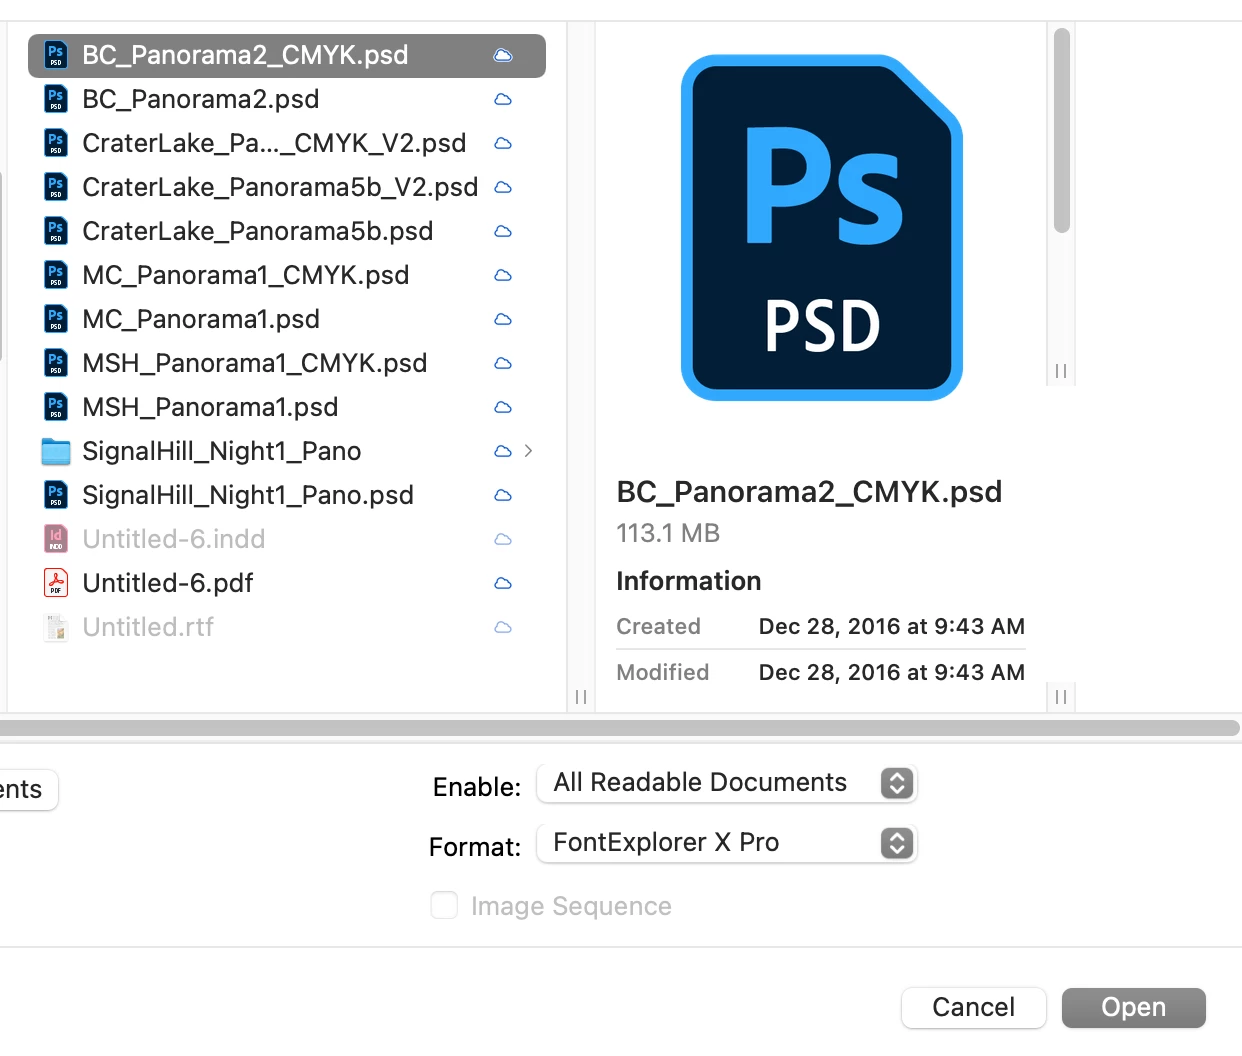The height and width of the screenshot is (1056, 1242).
Task: Click the PSD icon for MSH_Panorama1.psd
Action: point(56,407)
